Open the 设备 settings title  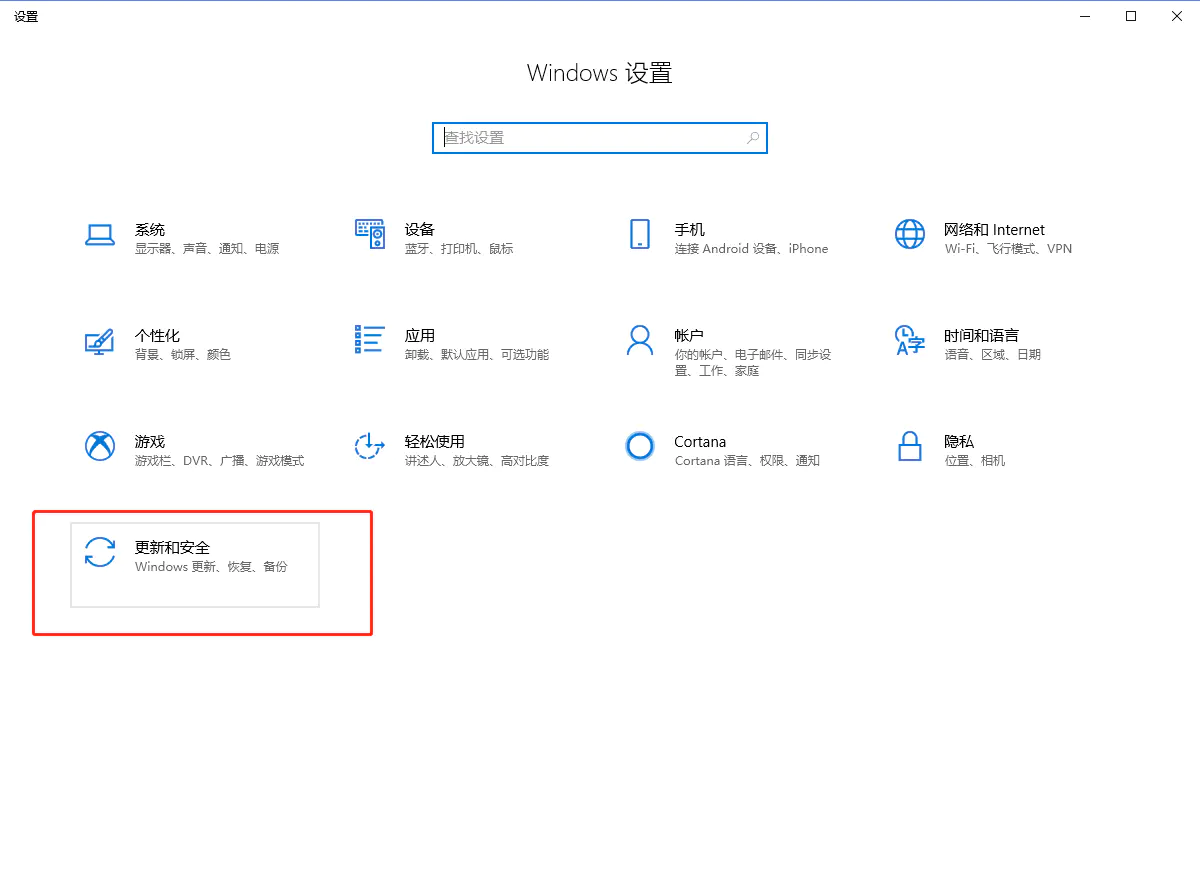[420, 230]
